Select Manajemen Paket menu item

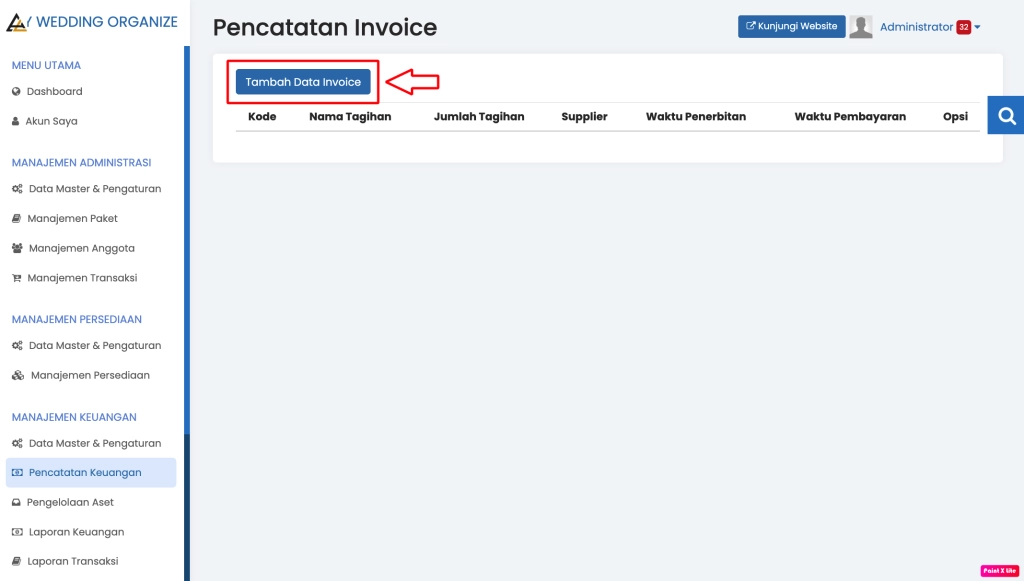[x=72, y=218]
